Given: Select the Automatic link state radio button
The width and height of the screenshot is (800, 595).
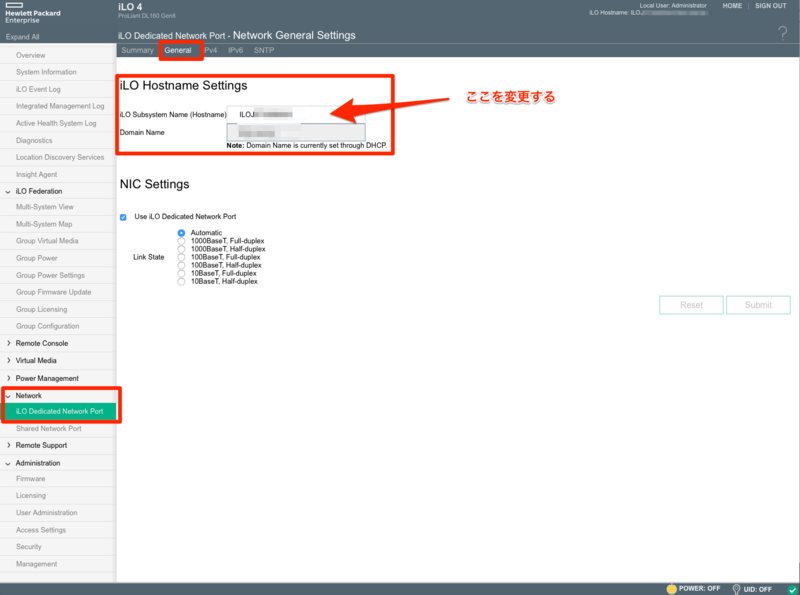Looking at the screenshot, I should [181, 233].
